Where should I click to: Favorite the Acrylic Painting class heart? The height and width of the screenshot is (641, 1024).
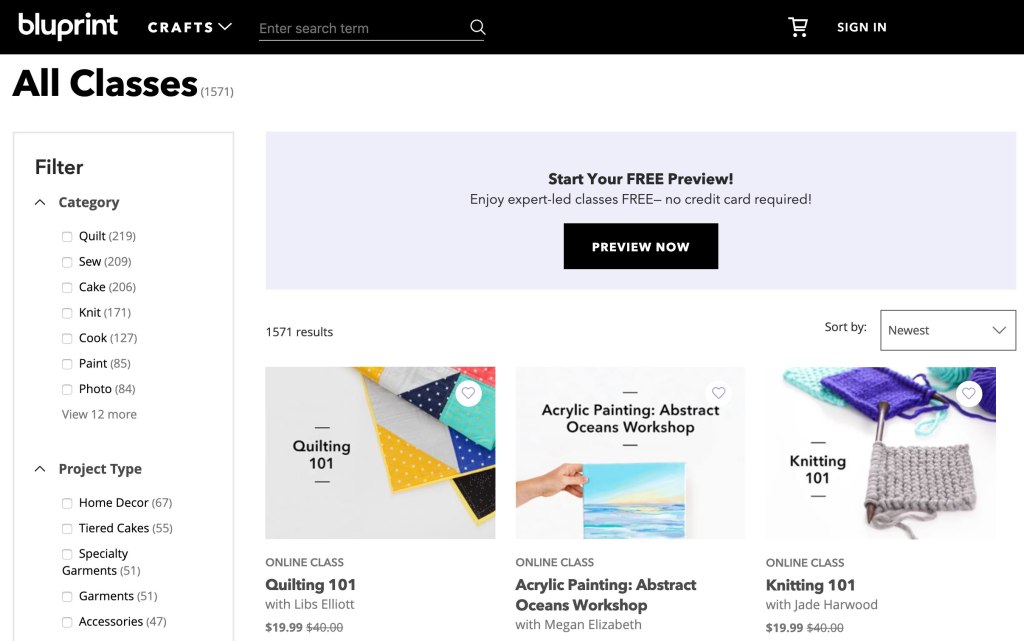point(718,393)
